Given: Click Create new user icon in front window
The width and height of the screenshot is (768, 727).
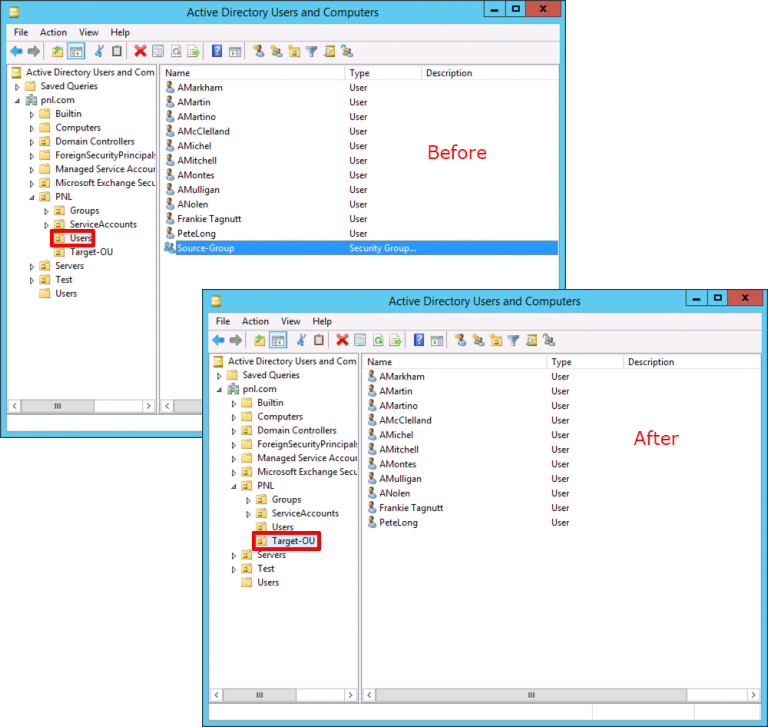Looking at the screenshot, I should [460, 340].
